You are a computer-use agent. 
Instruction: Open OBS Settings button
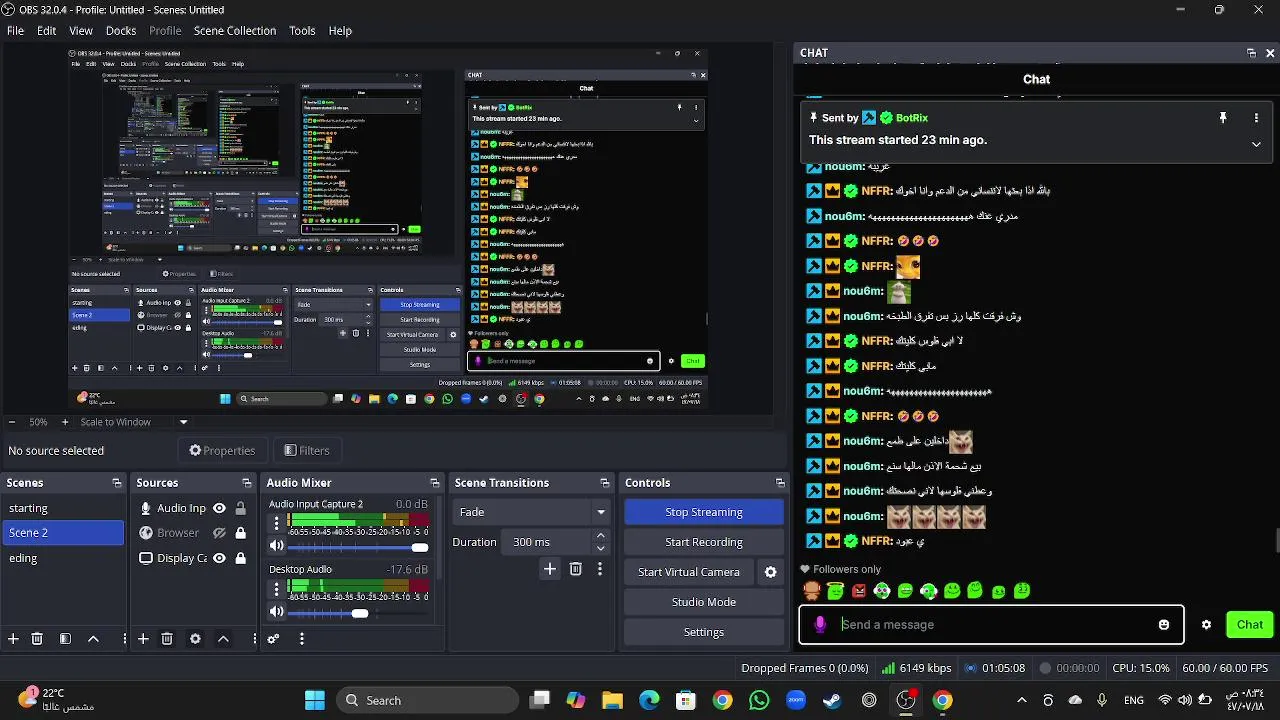click(704, 632)
